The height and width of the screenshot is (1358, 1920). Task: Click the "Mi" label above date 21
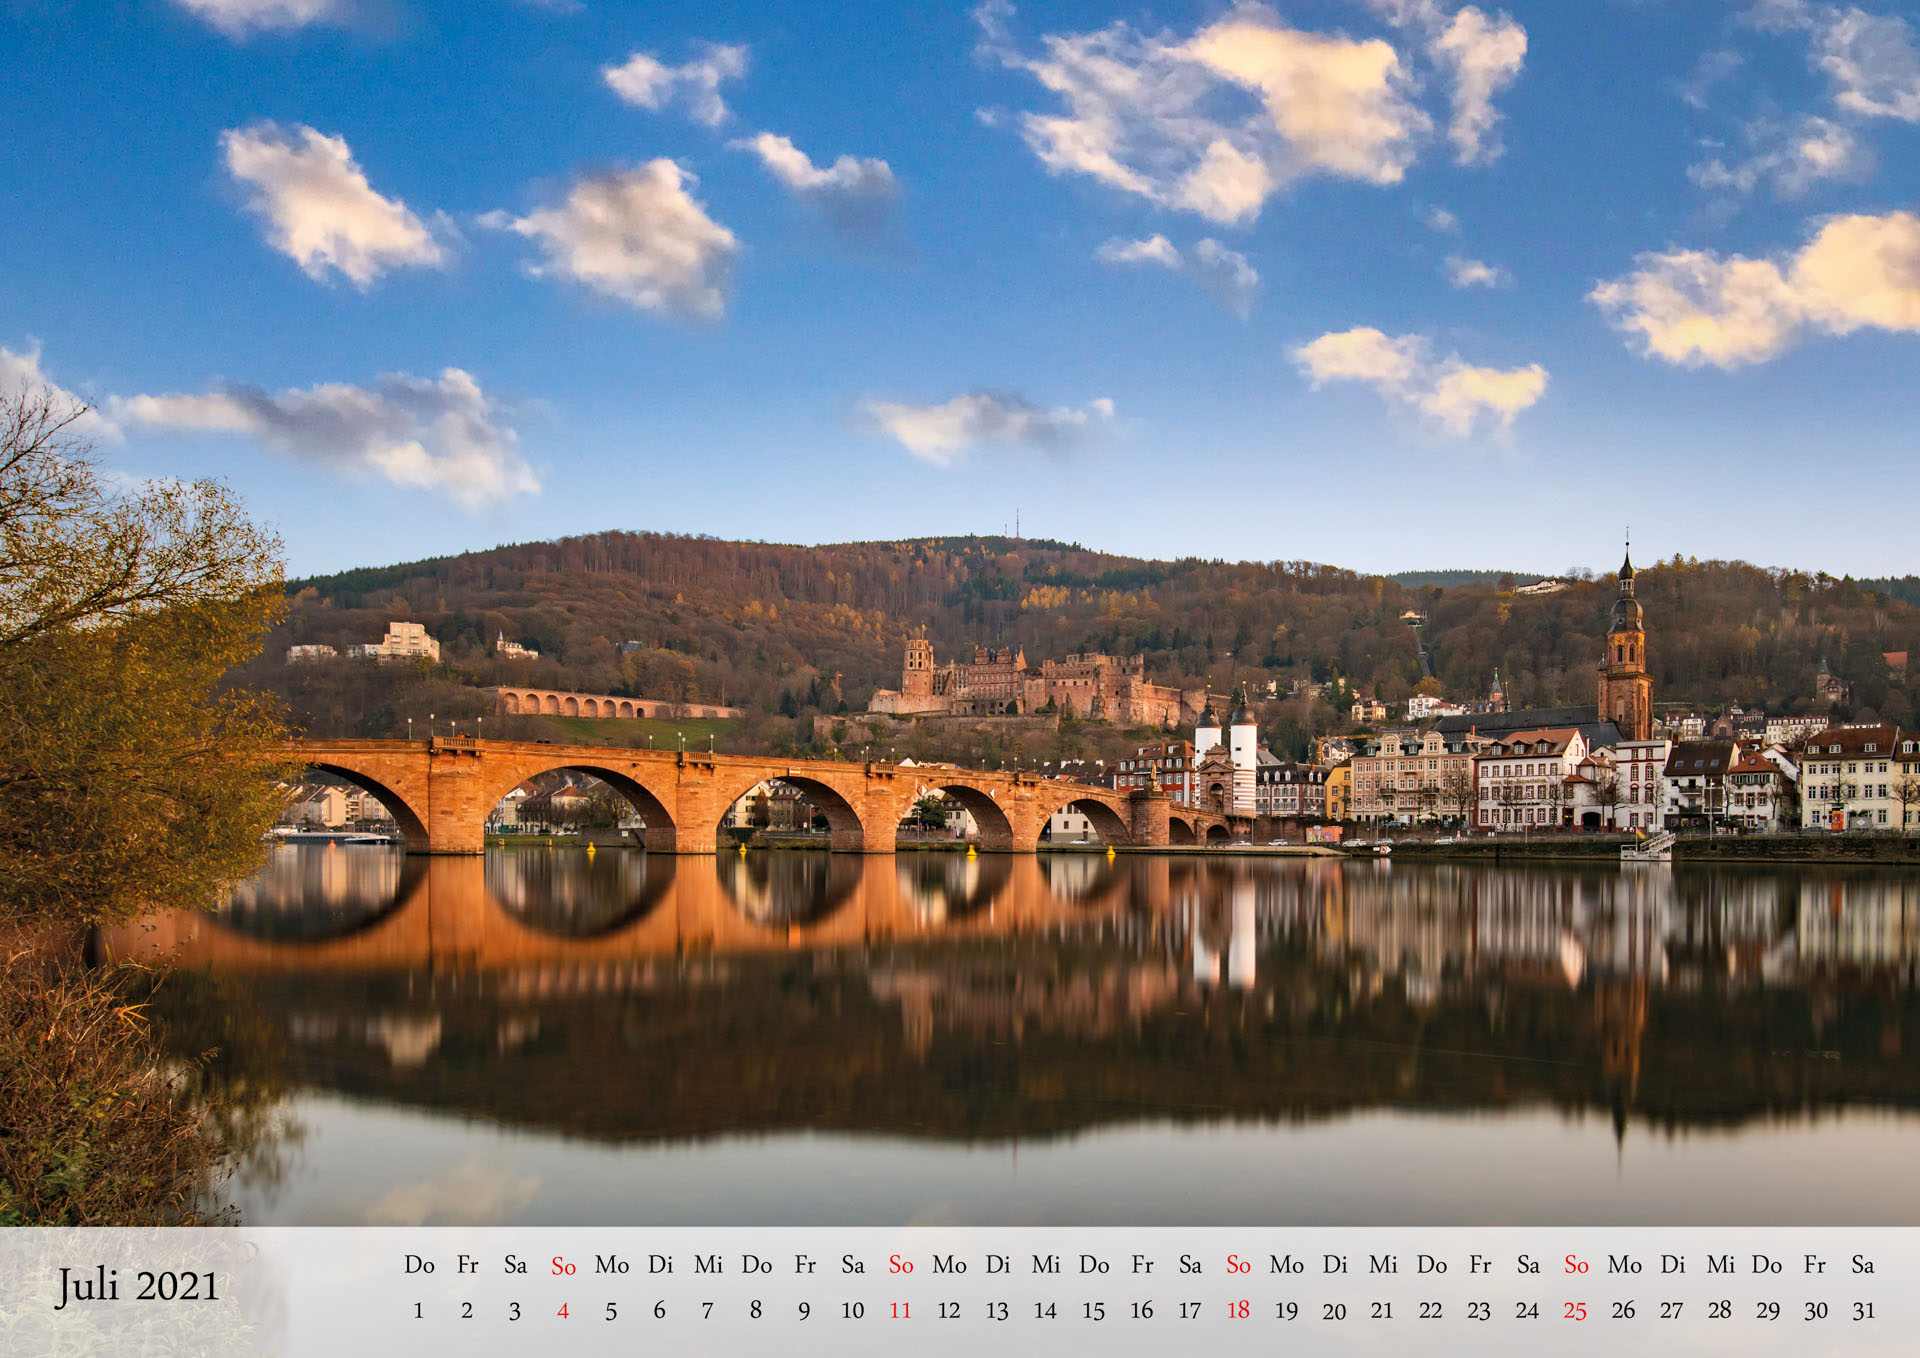pyautogui.click(x=1383, y=1265)
